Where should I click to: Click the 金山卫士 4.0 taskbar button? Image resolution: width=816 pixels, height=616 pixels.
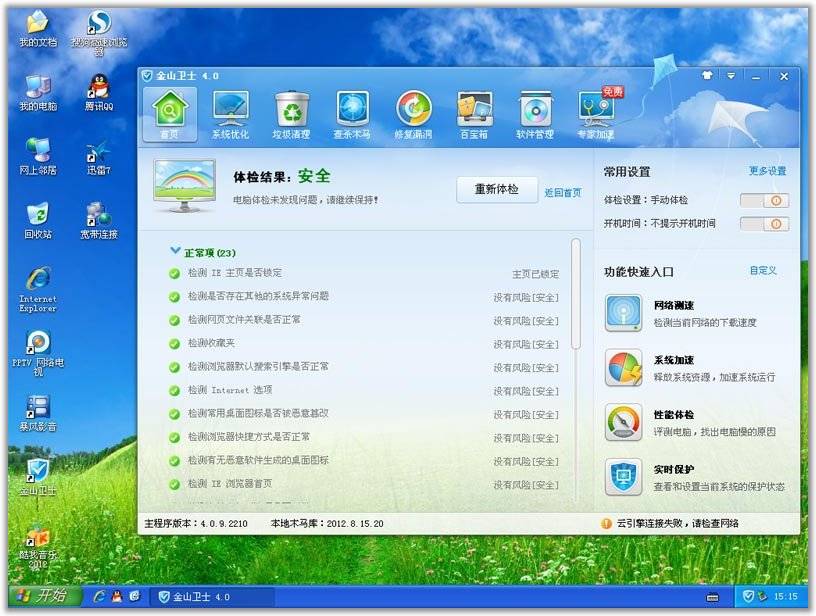212,597
